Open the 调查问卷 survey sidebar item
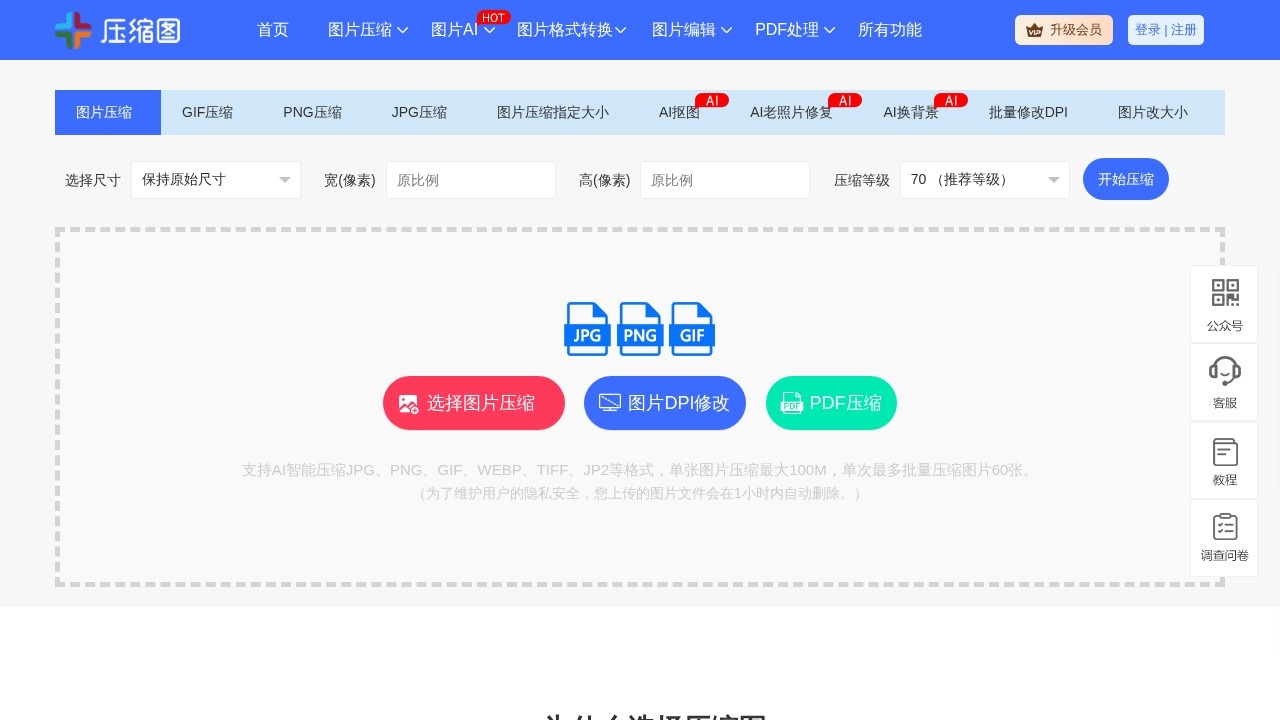The image size is (1280, 720). point(1224,537)
